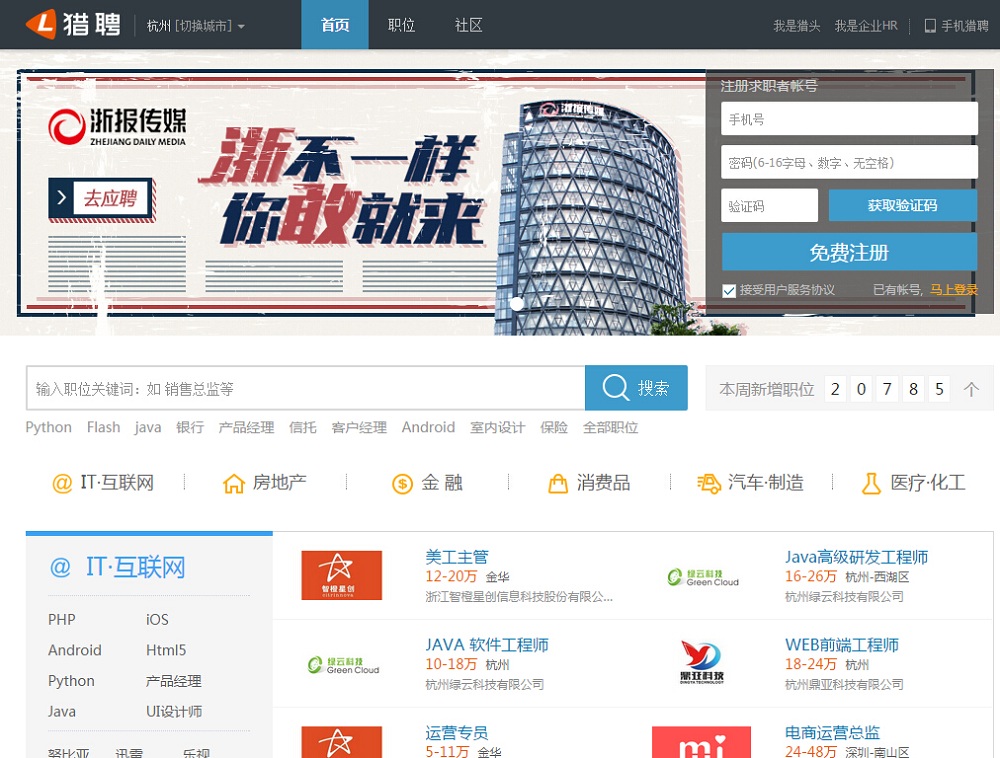Open the UI设计师 sidebar link
Viewport: 1000px width, 758px height.
[x=174, y=711]
